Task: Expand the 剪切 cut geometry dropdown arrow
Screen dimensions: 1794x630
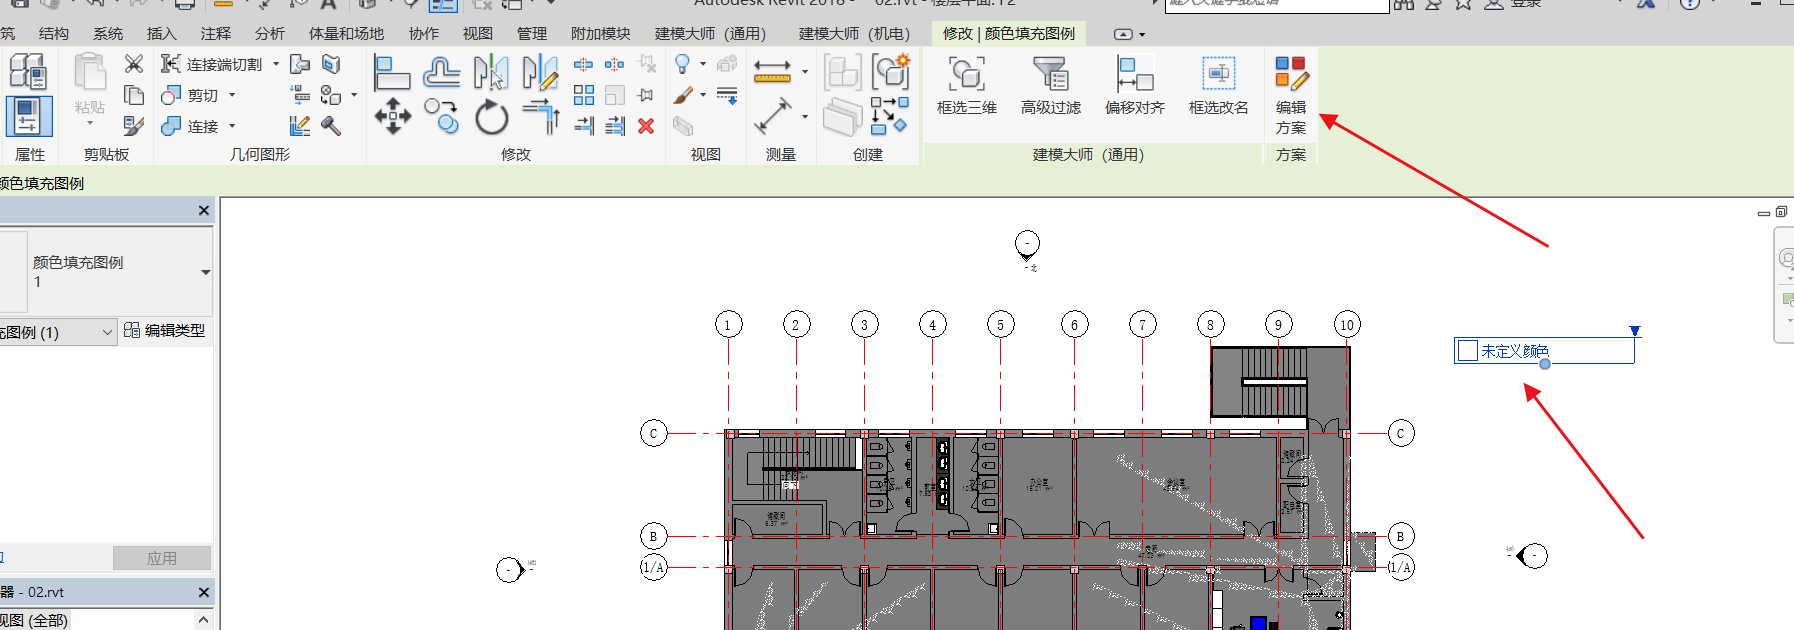Action: point(232,95)
